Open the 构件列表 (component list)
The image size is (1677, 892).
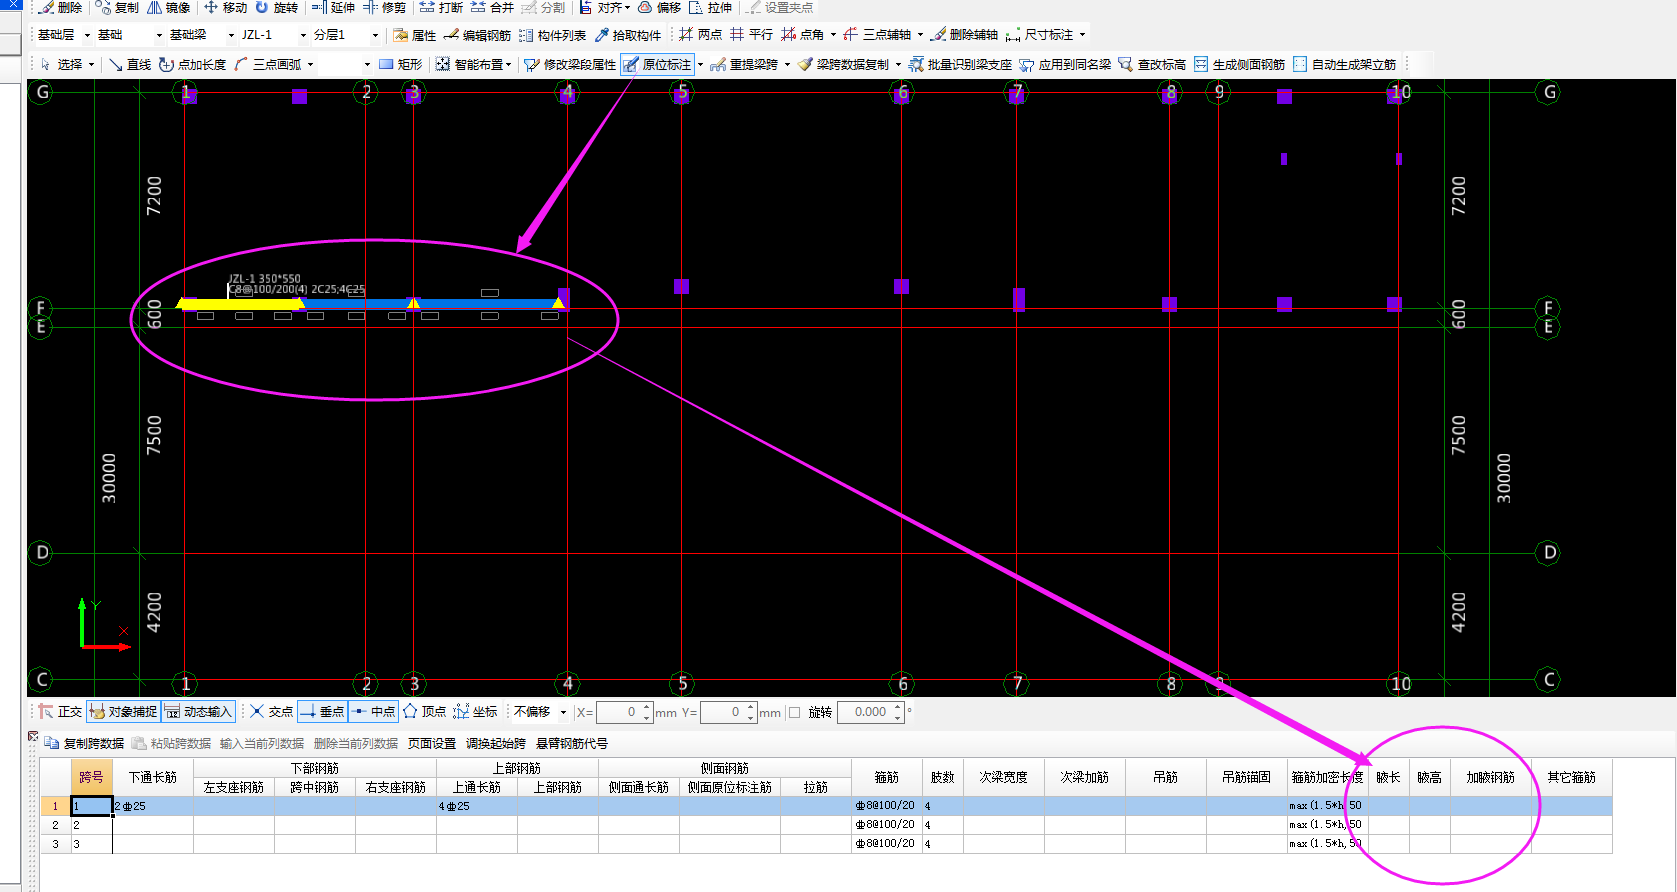point(552,35)
